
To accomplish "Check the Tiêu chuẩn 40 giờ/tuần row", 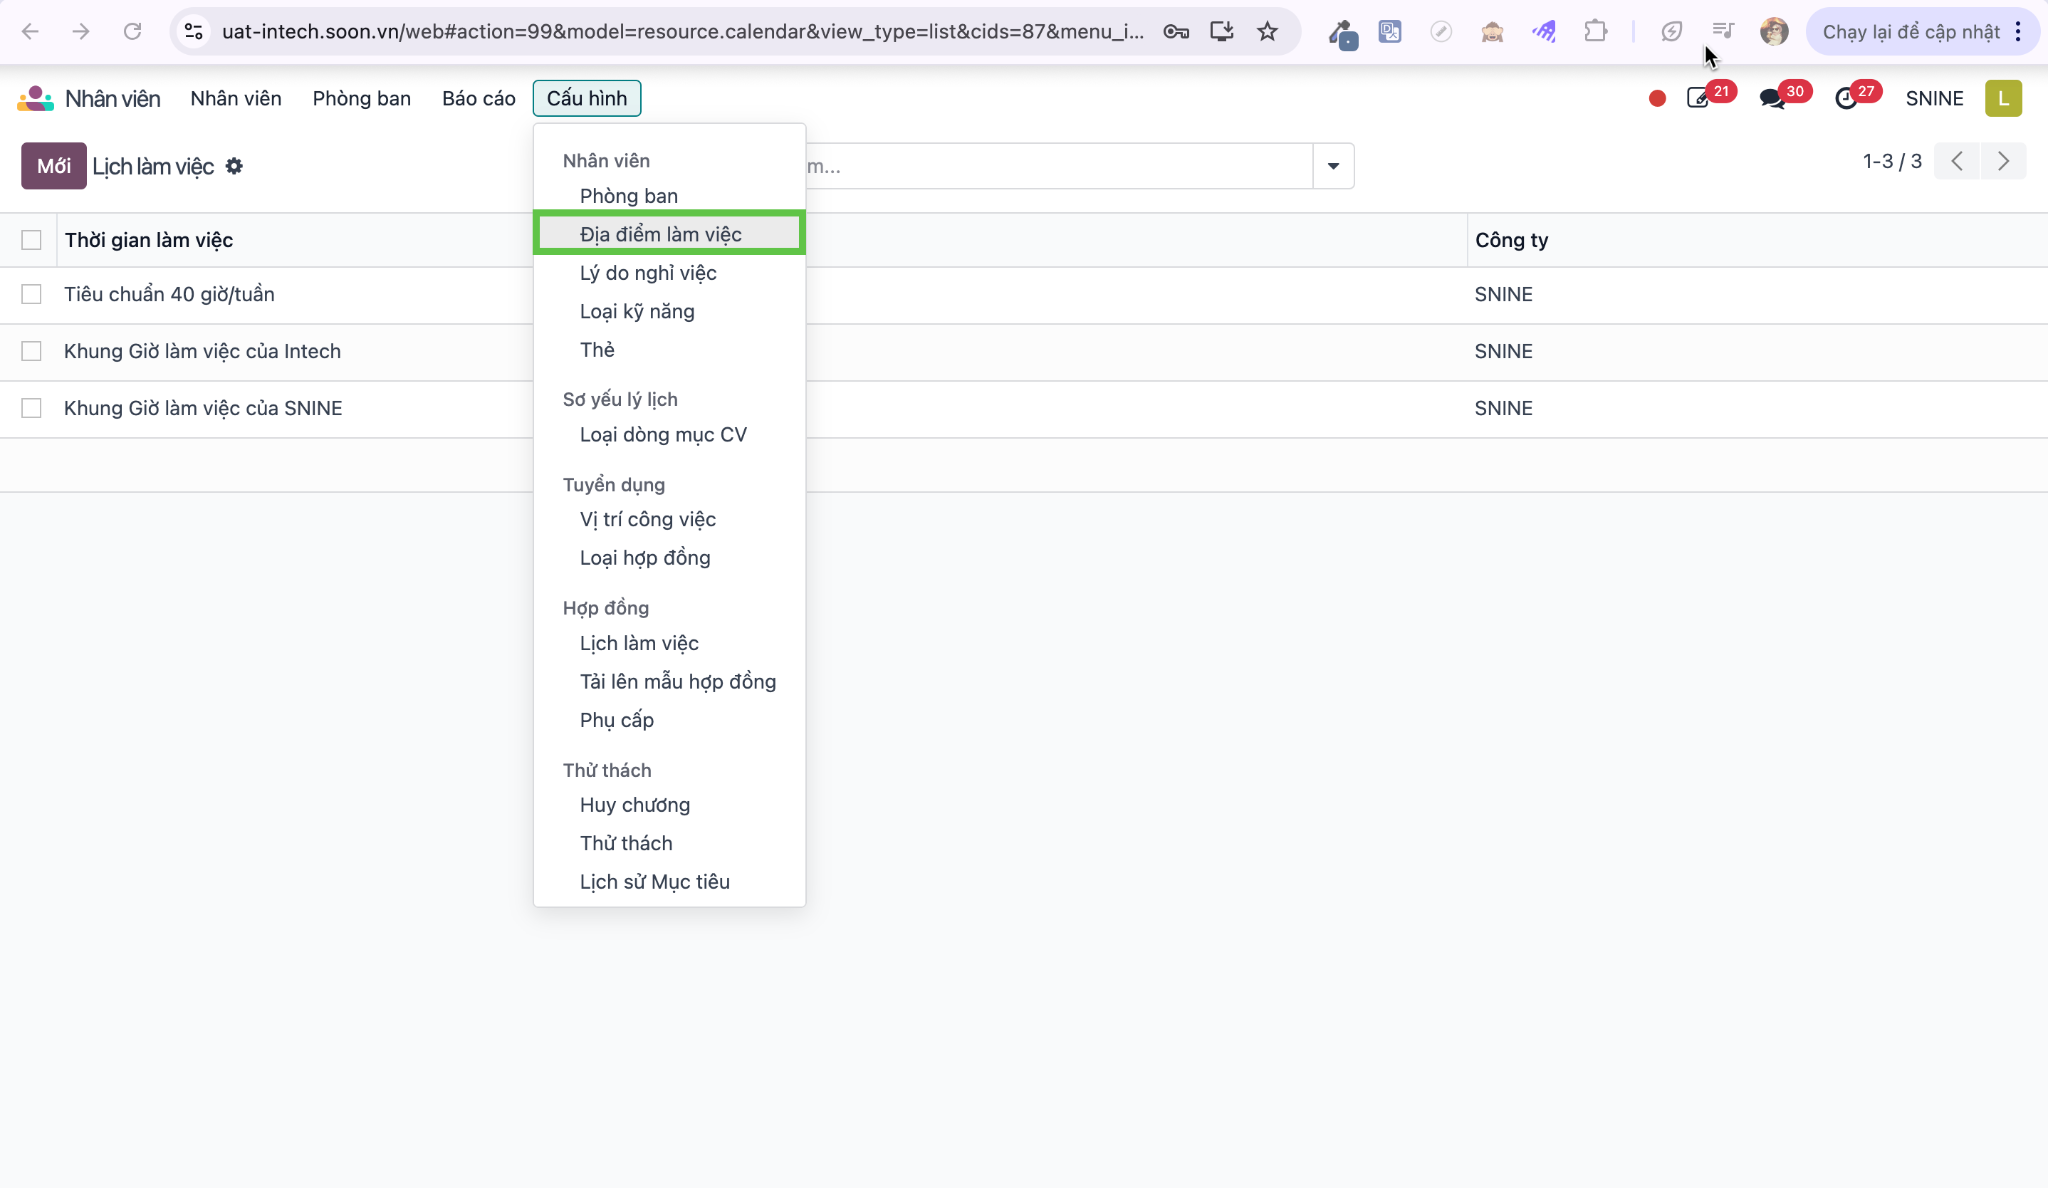I will tap(31, 294).
